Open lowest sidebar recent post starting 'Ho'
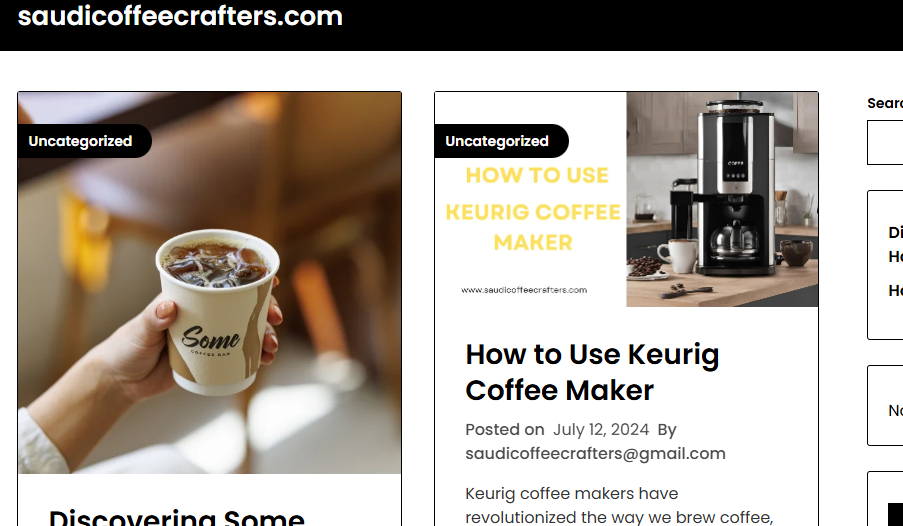Image resolution: width=903 pixels, height=526 pixels. [x=896, y=290]
